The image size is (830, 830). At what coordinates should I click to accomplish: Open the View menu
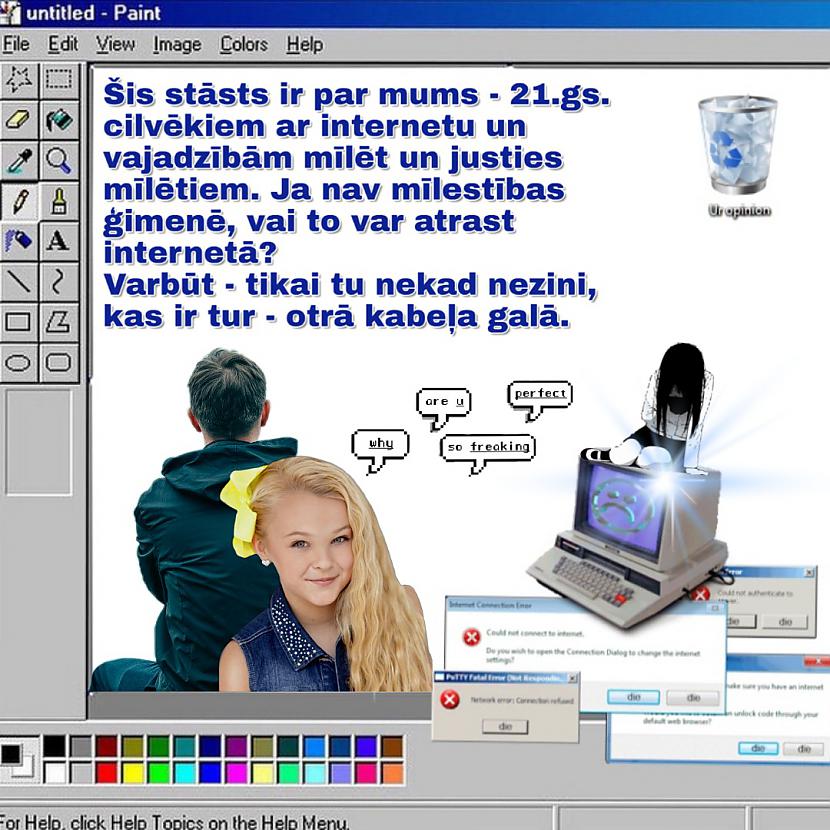point(115,44)
